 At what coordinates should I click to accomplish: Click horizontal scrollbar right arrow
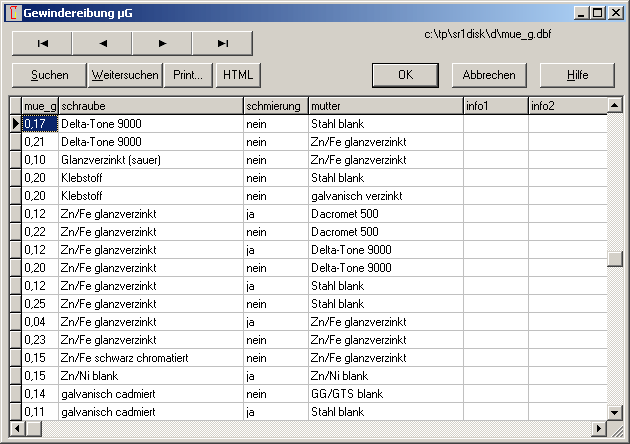pyautogui.click(x=600, y=428)
